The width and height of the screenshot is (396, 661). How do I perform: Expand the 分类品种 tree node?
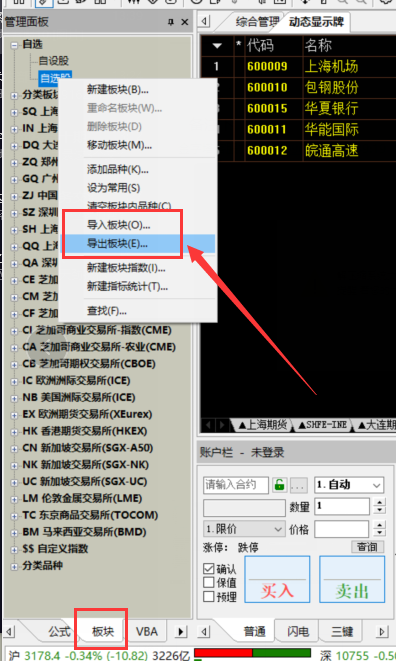click(x=14, y=567)
